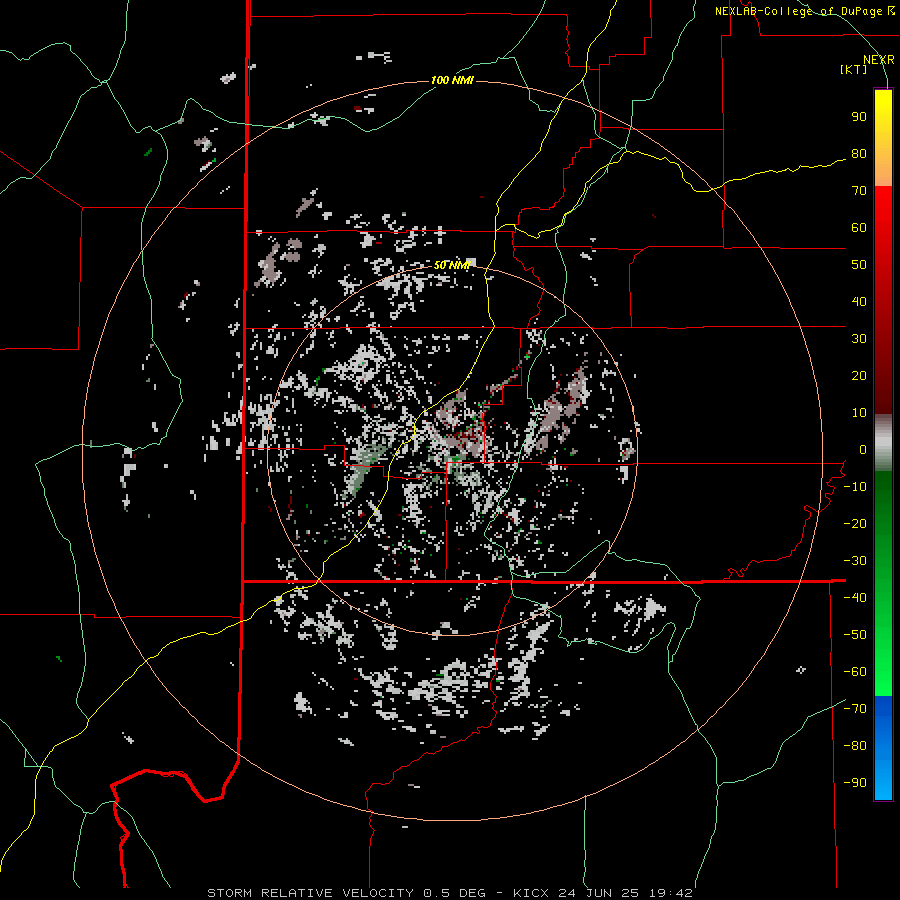Click the 10 value on the color scale
The image size is (900, 900).
click(859, 413)
